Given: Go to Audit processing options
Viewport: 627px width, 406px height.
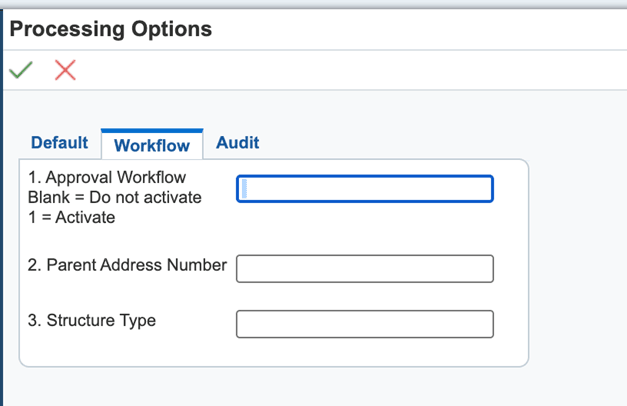Looking at the screenshot, I should (x=237, y=143).
